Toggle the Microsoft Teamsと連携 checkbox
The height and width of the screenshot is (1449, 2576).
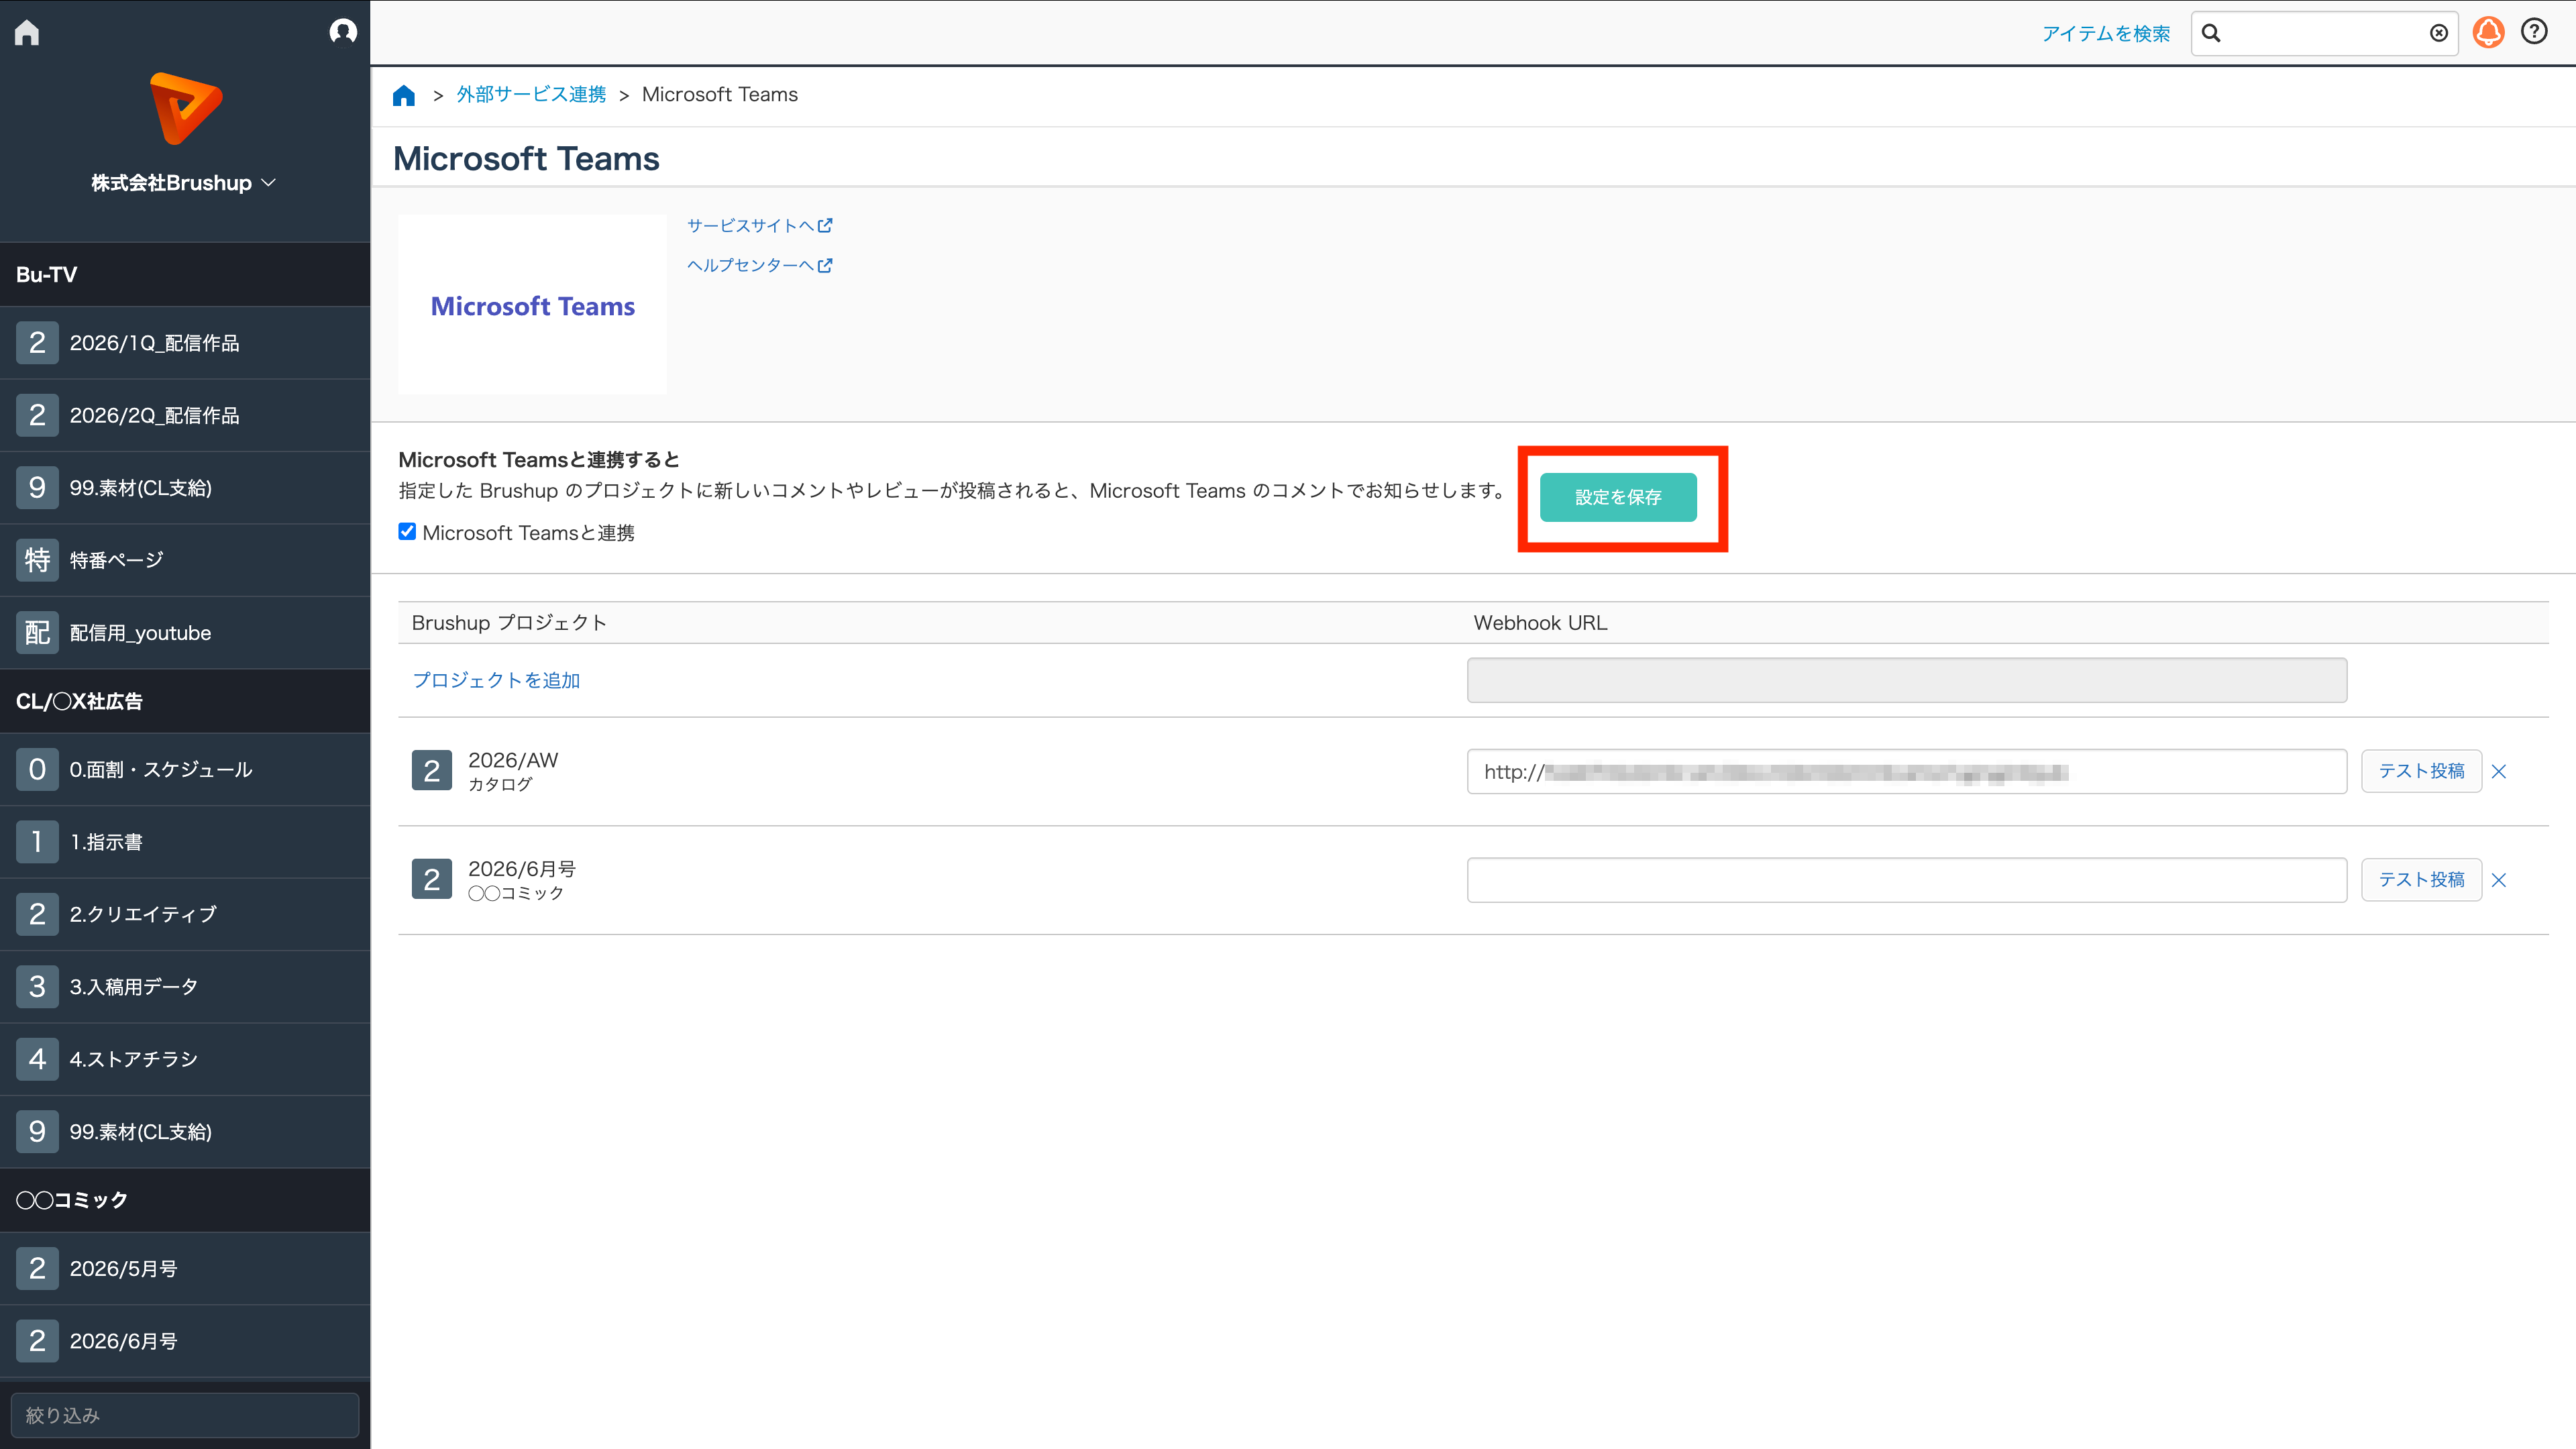(407, 532)
